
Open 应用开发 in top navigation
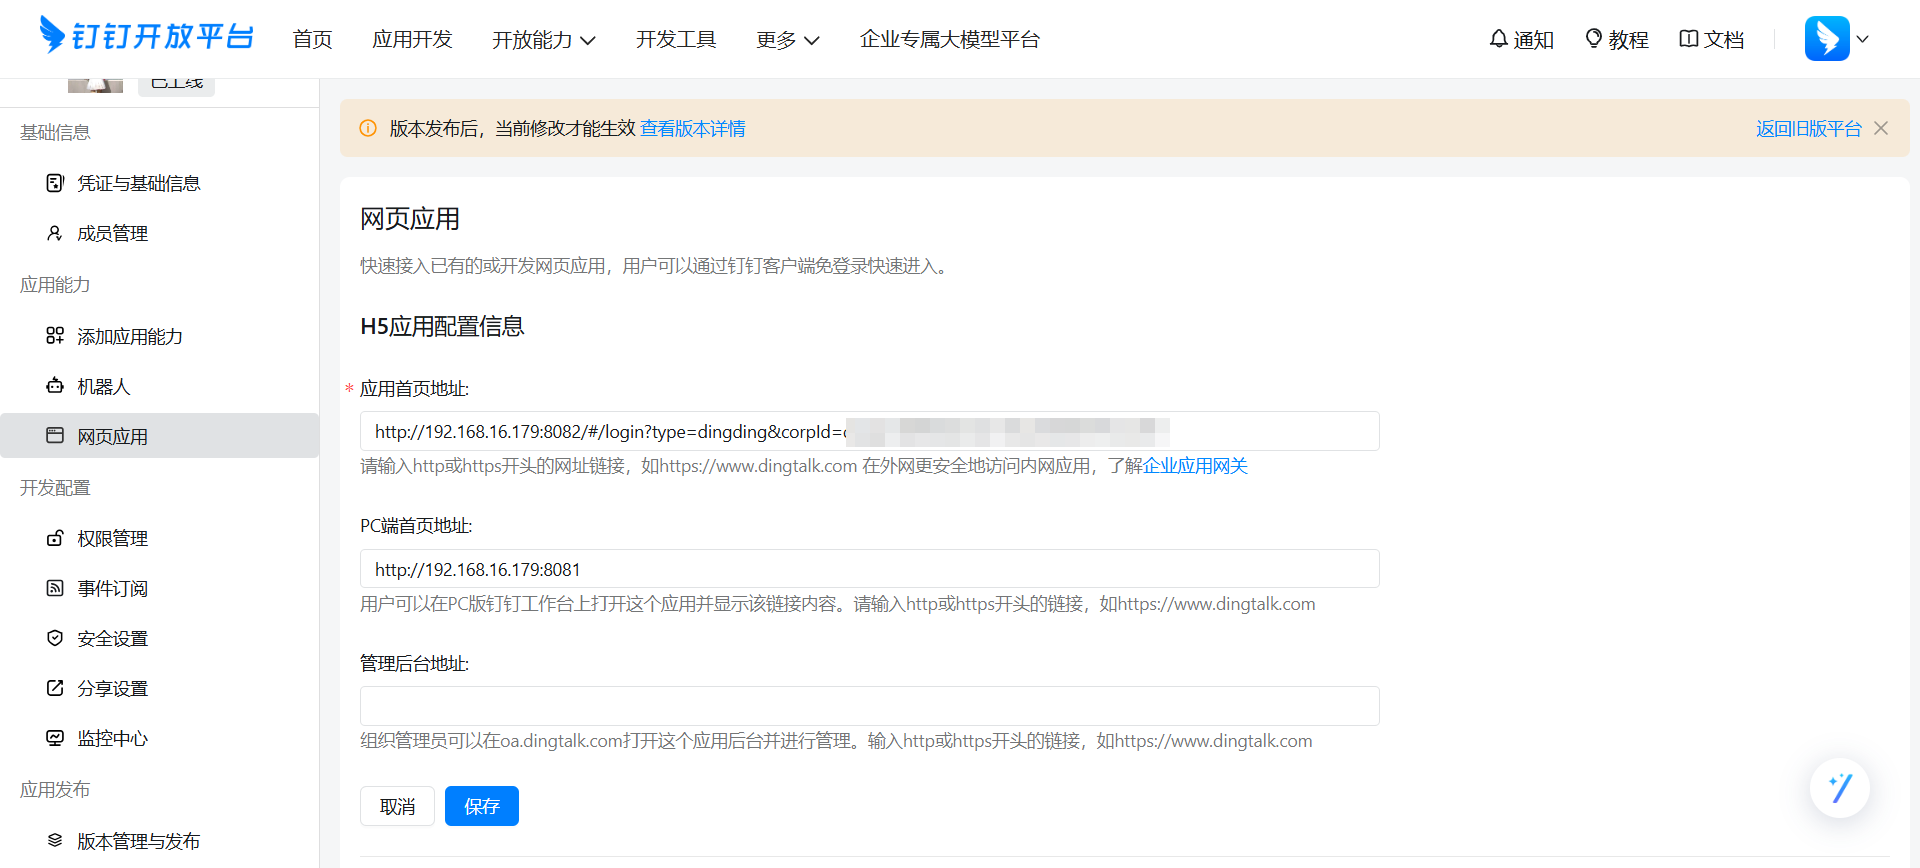pos(412,39)
